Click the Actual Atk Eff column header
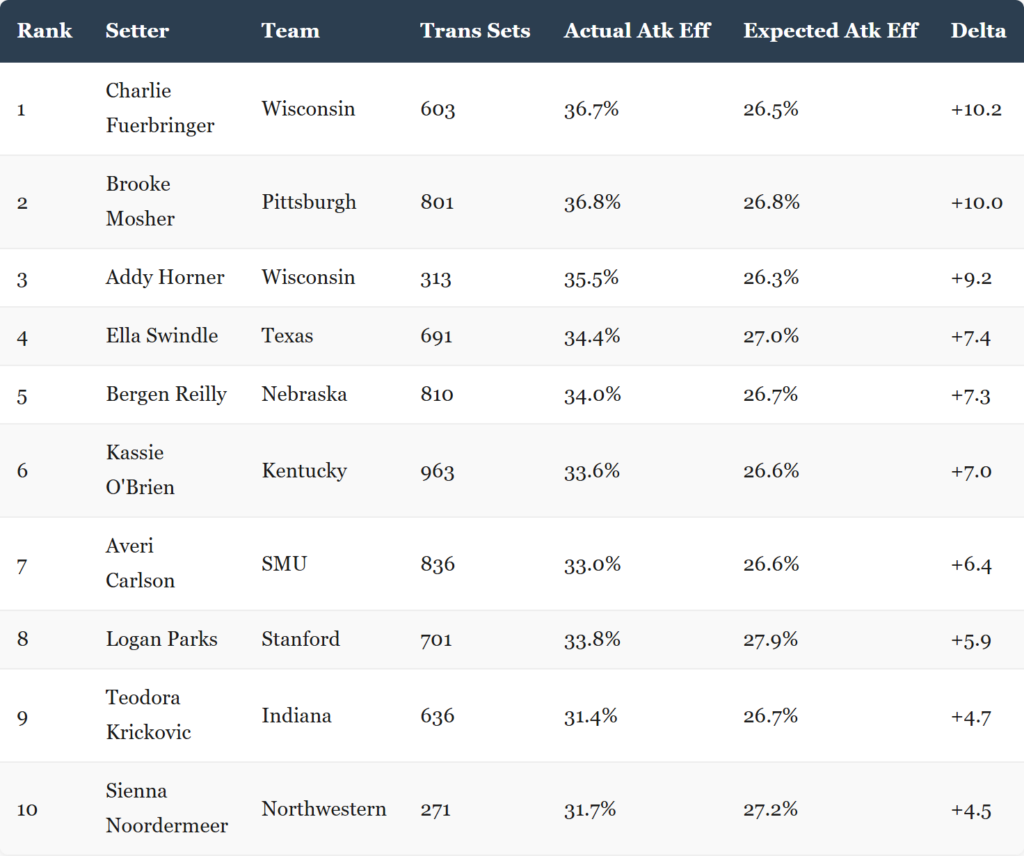This screenshot has height=856, width=1024. [637, 31]
